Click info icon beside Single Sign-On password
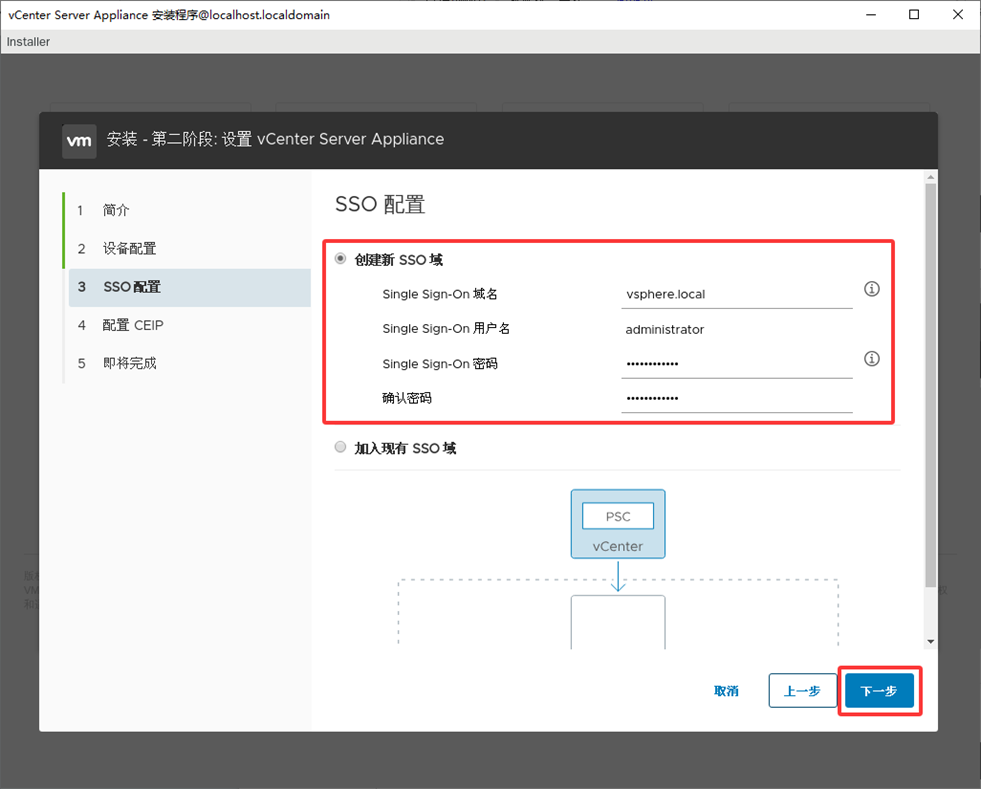The width and height of the screenshot is (981, 789). click(871, 359)
